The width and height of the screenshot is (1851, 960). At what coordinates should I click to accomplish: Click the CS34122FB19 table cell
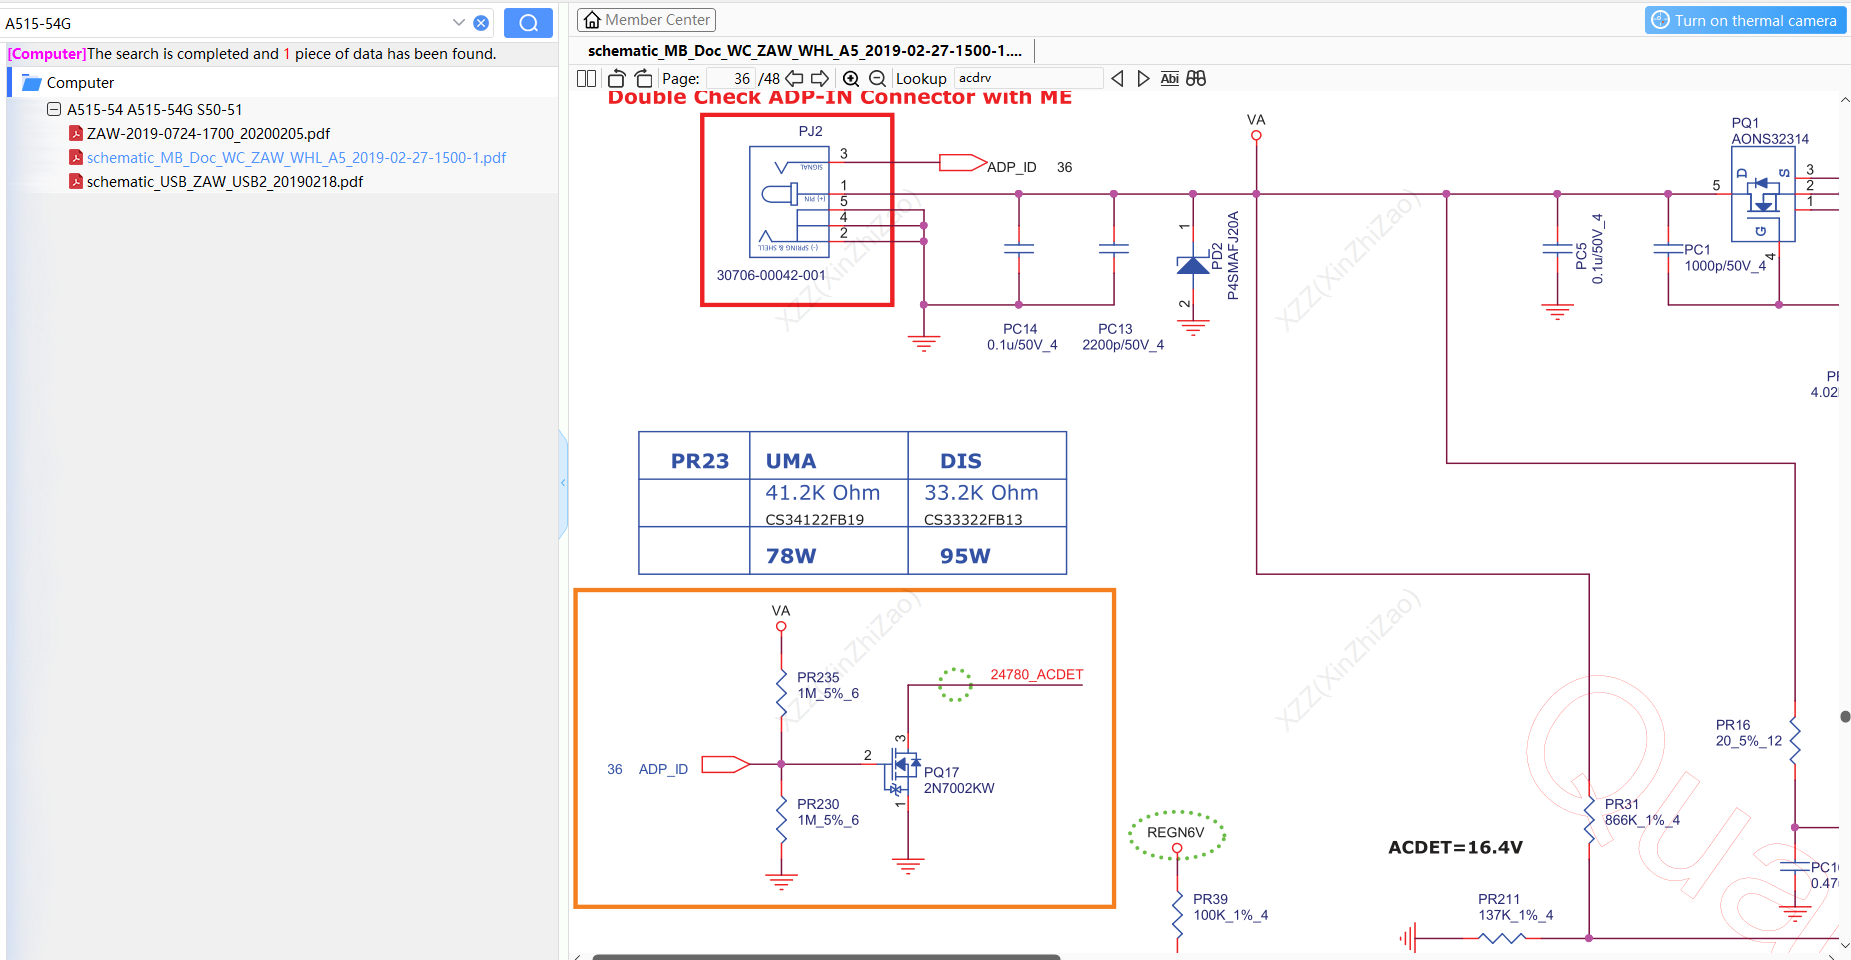[x=815, y=519]
